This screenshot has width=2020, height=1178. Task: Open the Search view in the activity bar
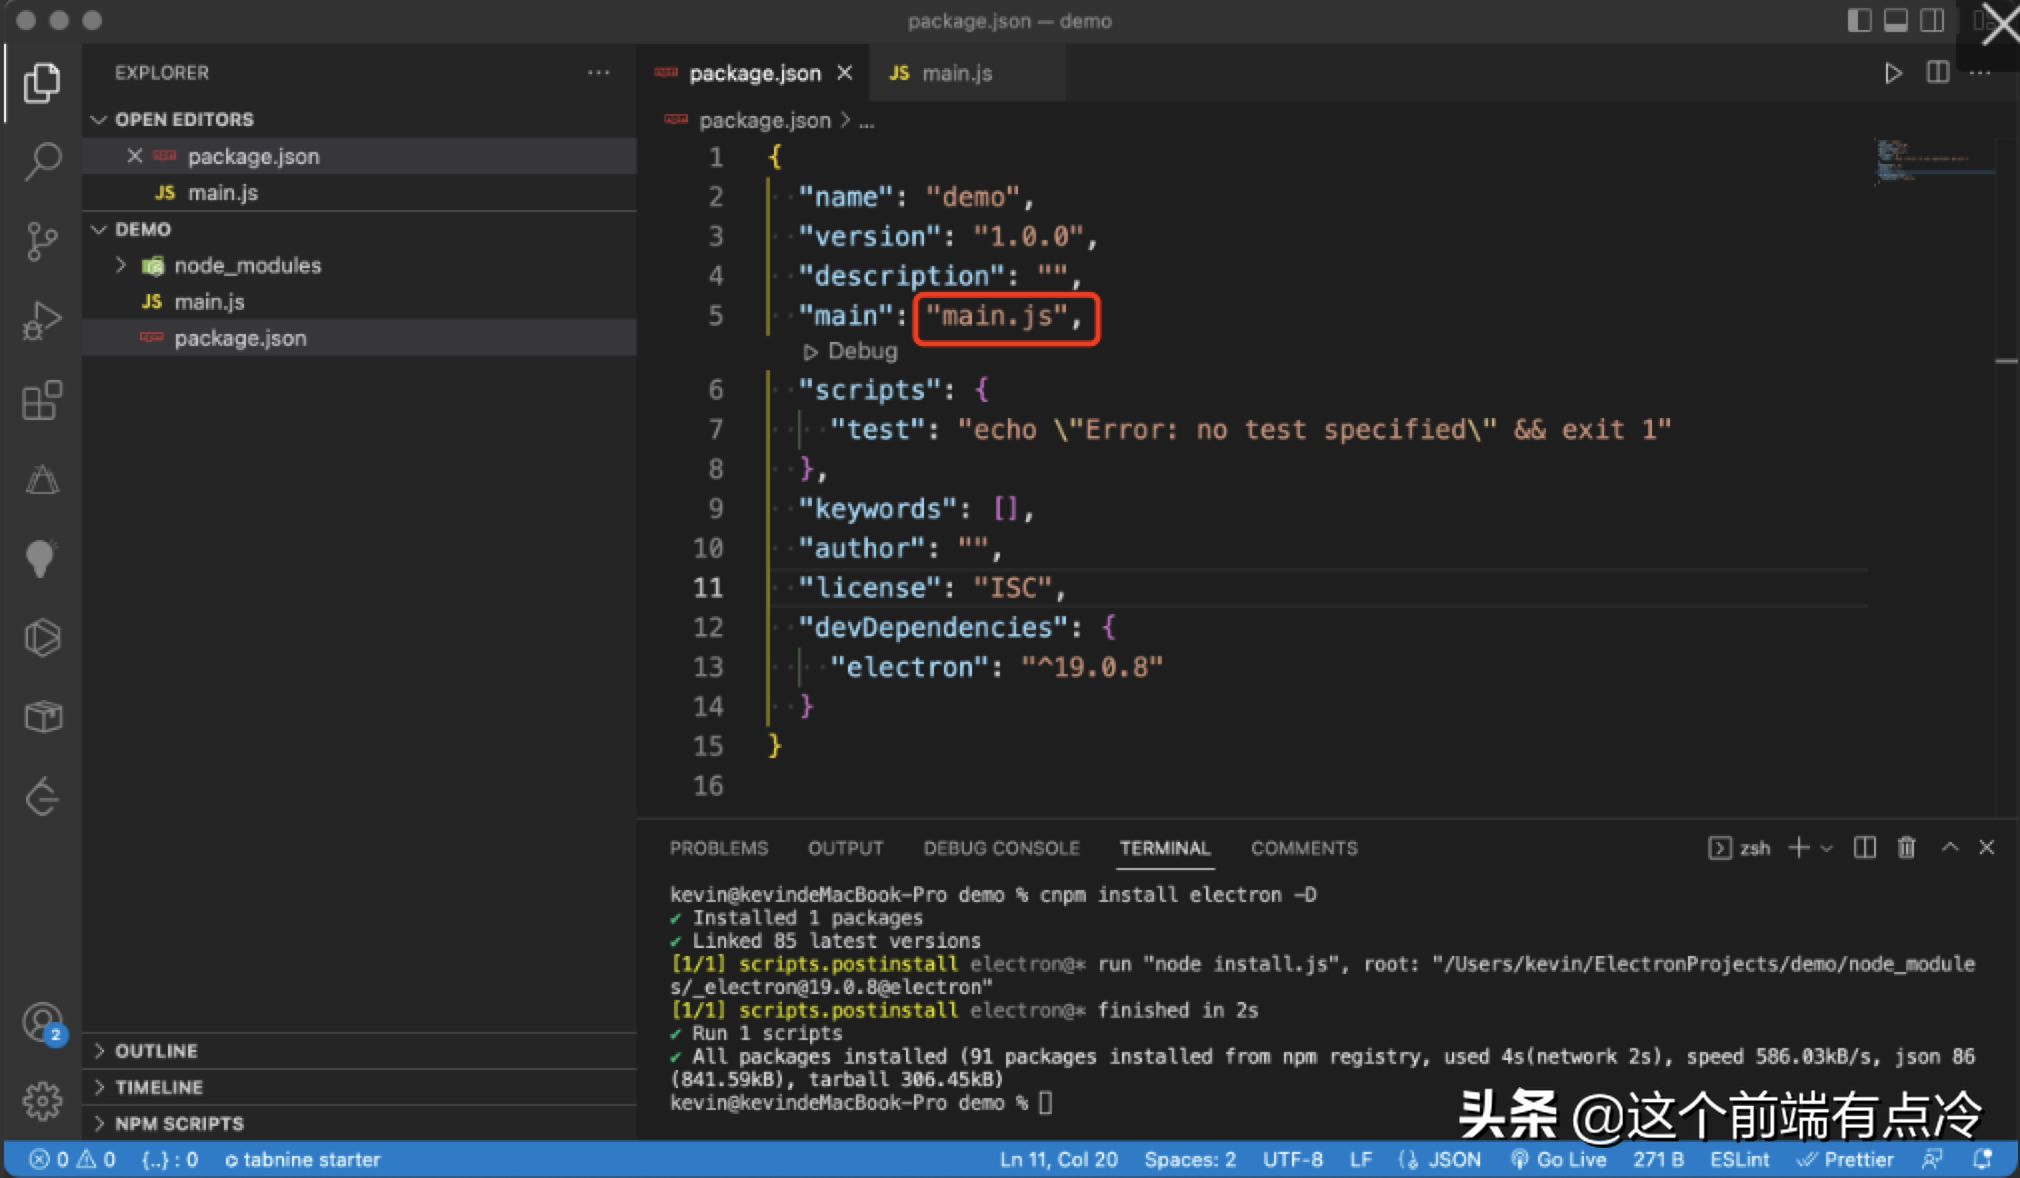pos(41,161)
